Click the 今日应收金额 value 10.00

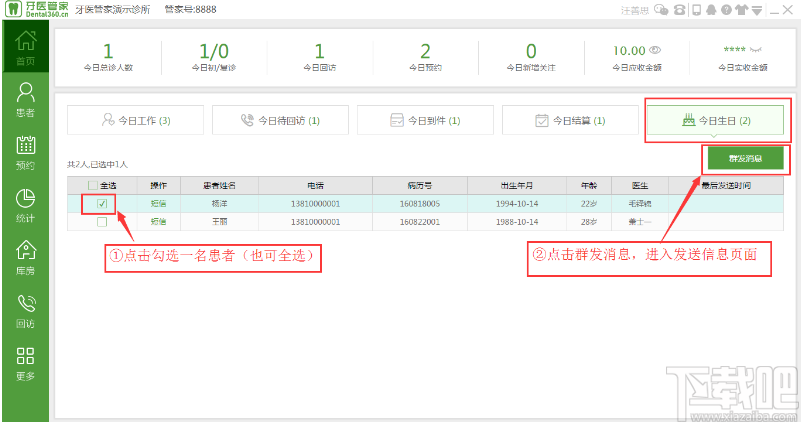point(629,51)
